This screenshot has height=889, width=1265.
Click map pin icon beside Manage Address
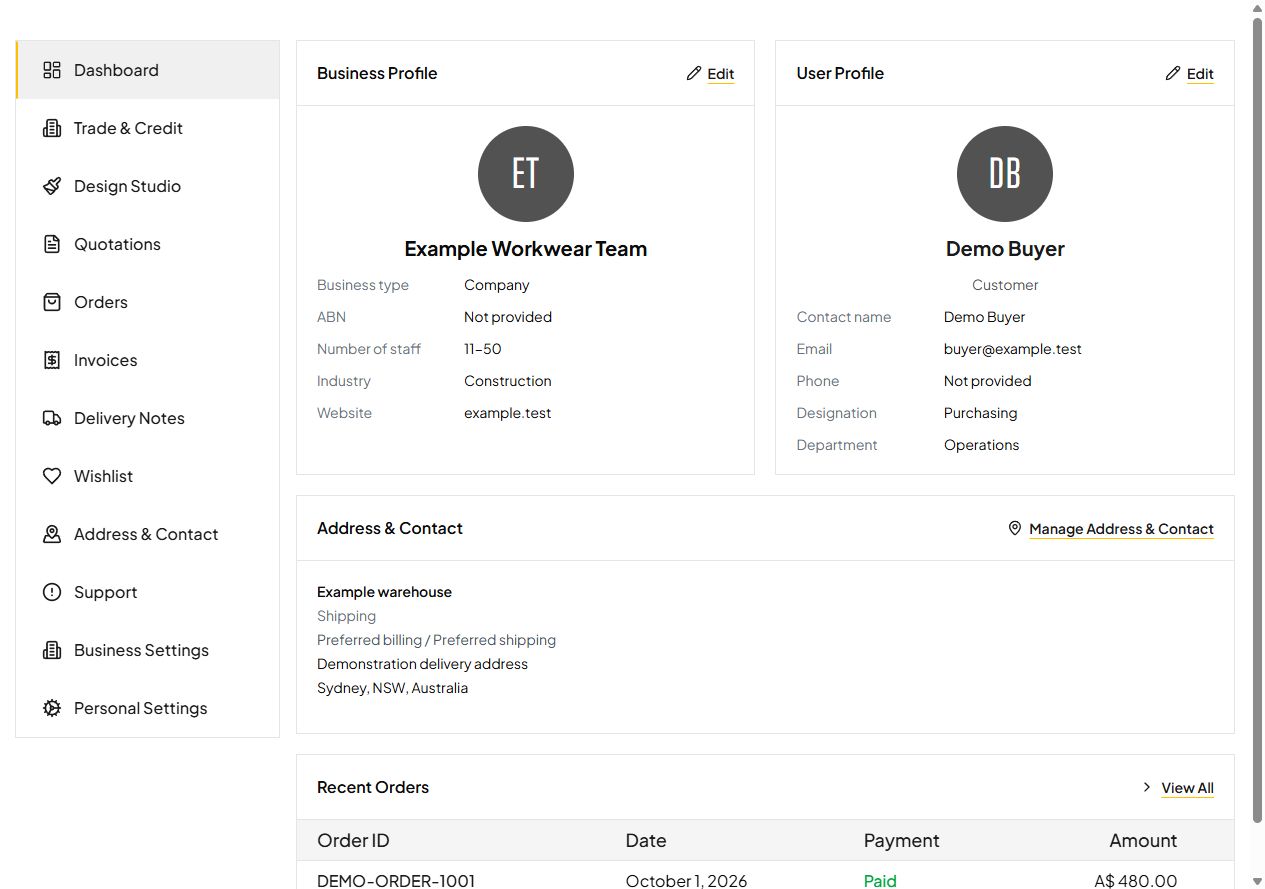(x=1015, y=528)
